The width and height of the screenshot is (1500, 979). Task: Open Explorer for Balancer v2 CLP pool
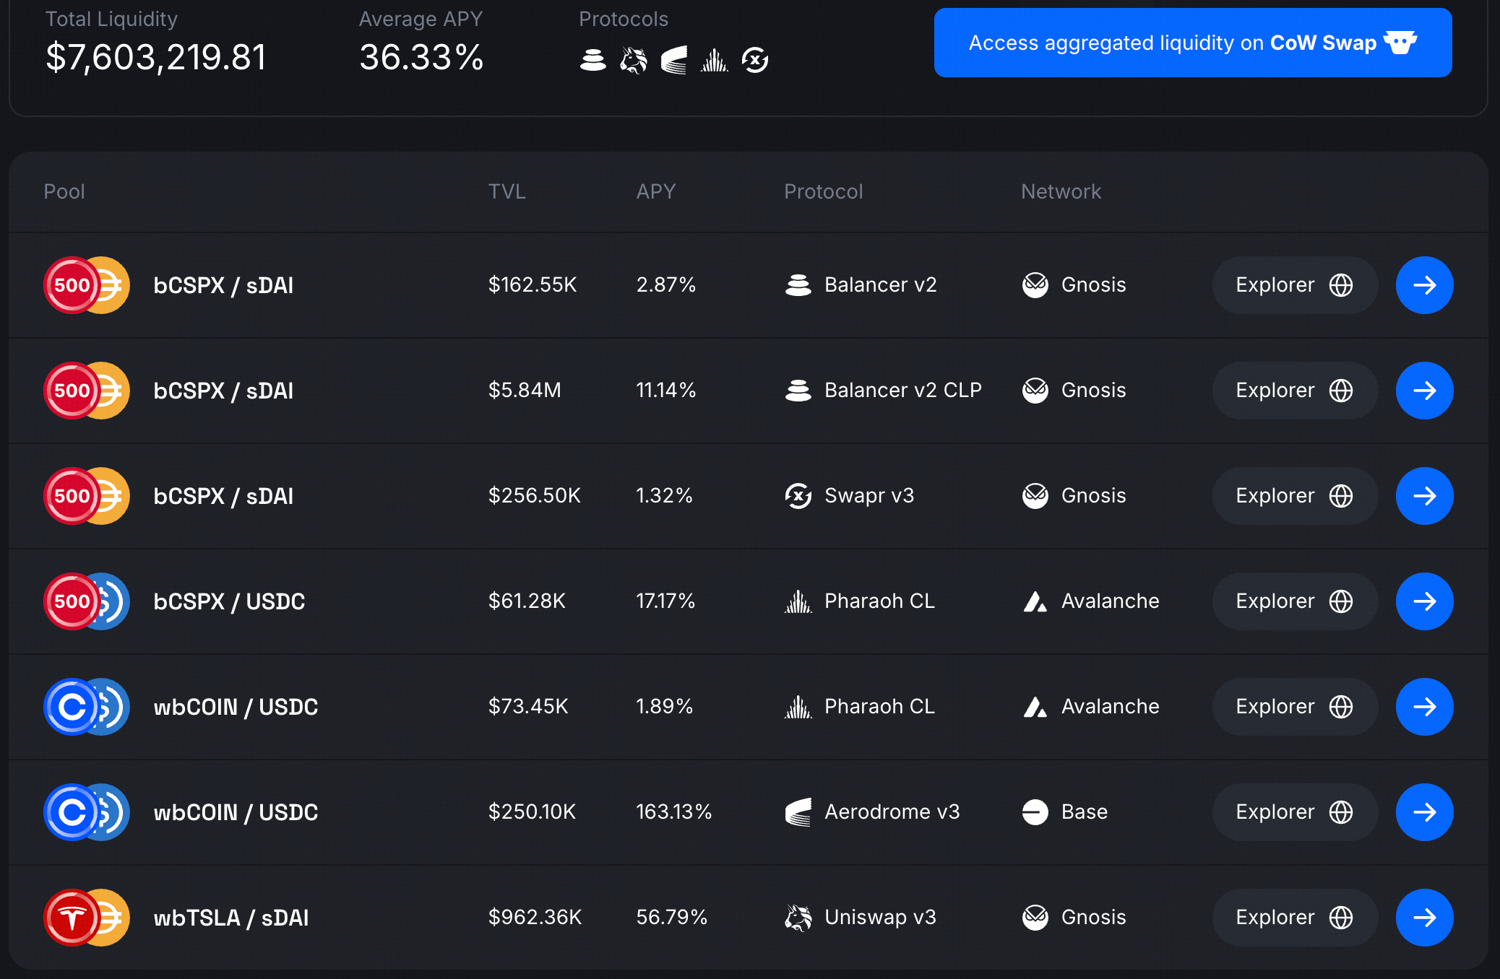pyautogui.click(x=1295, y=390)
